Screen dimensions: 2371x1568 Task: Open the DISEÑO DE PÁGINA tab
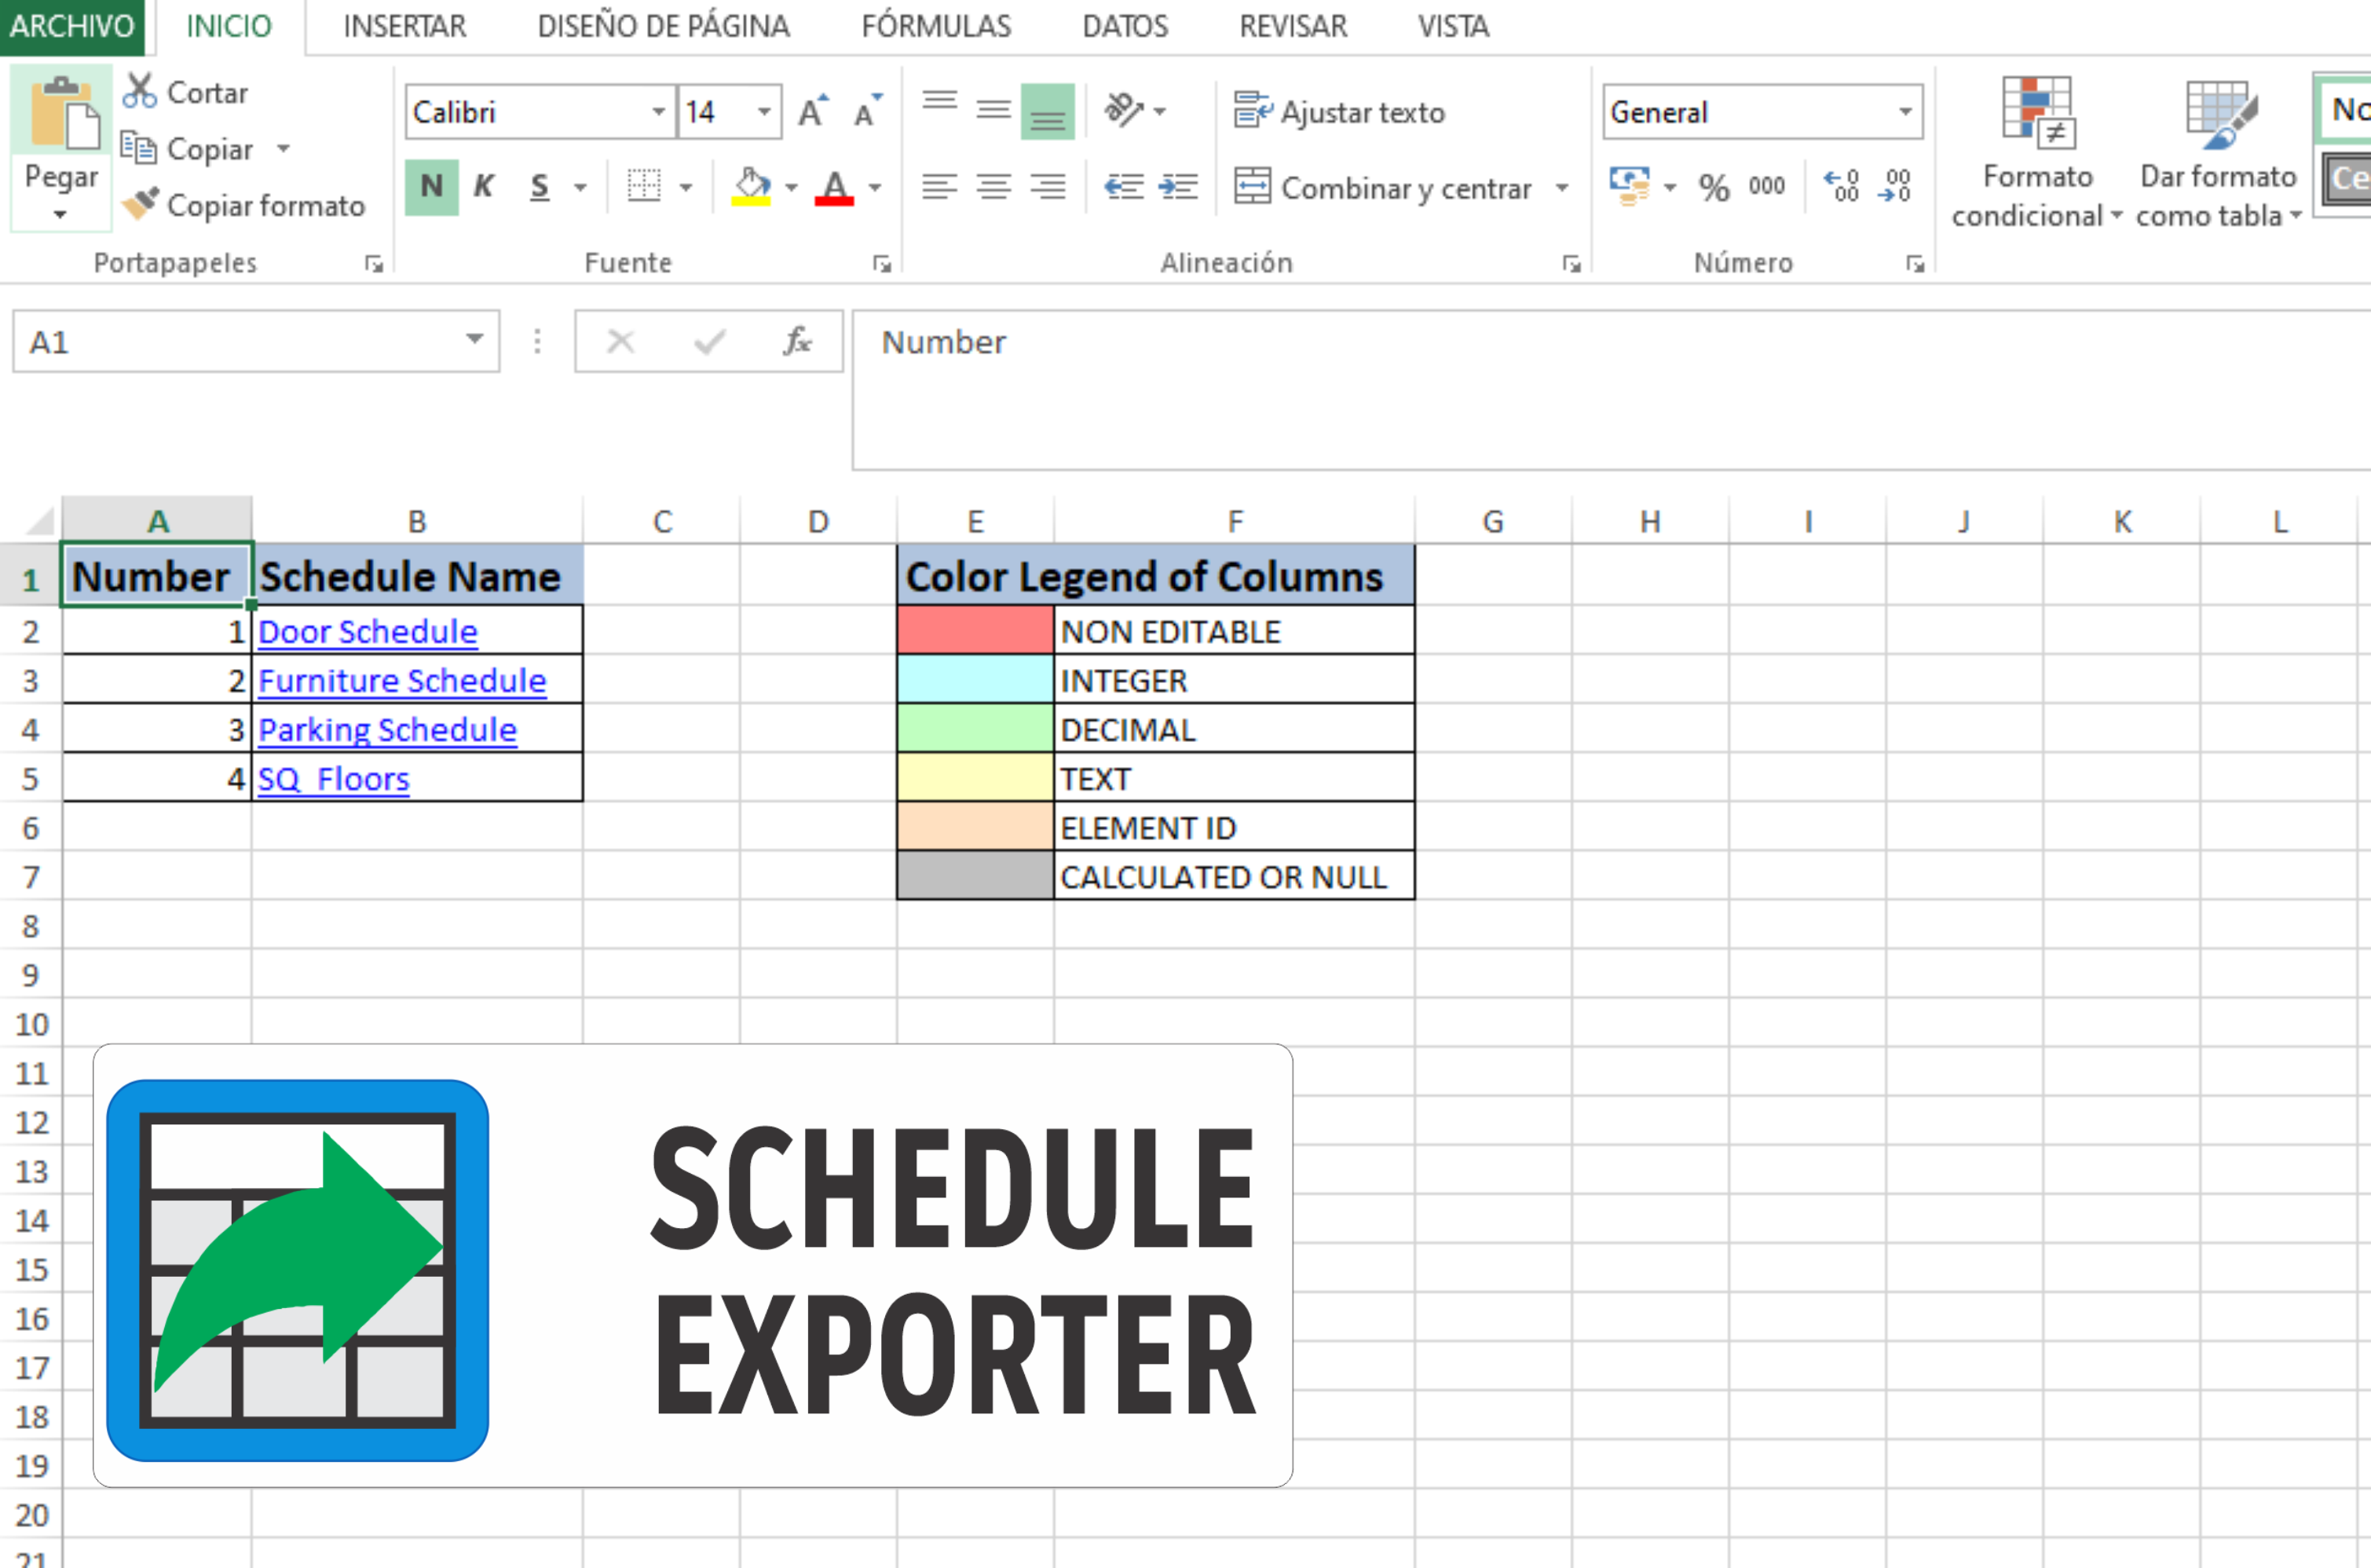point(663,26)
